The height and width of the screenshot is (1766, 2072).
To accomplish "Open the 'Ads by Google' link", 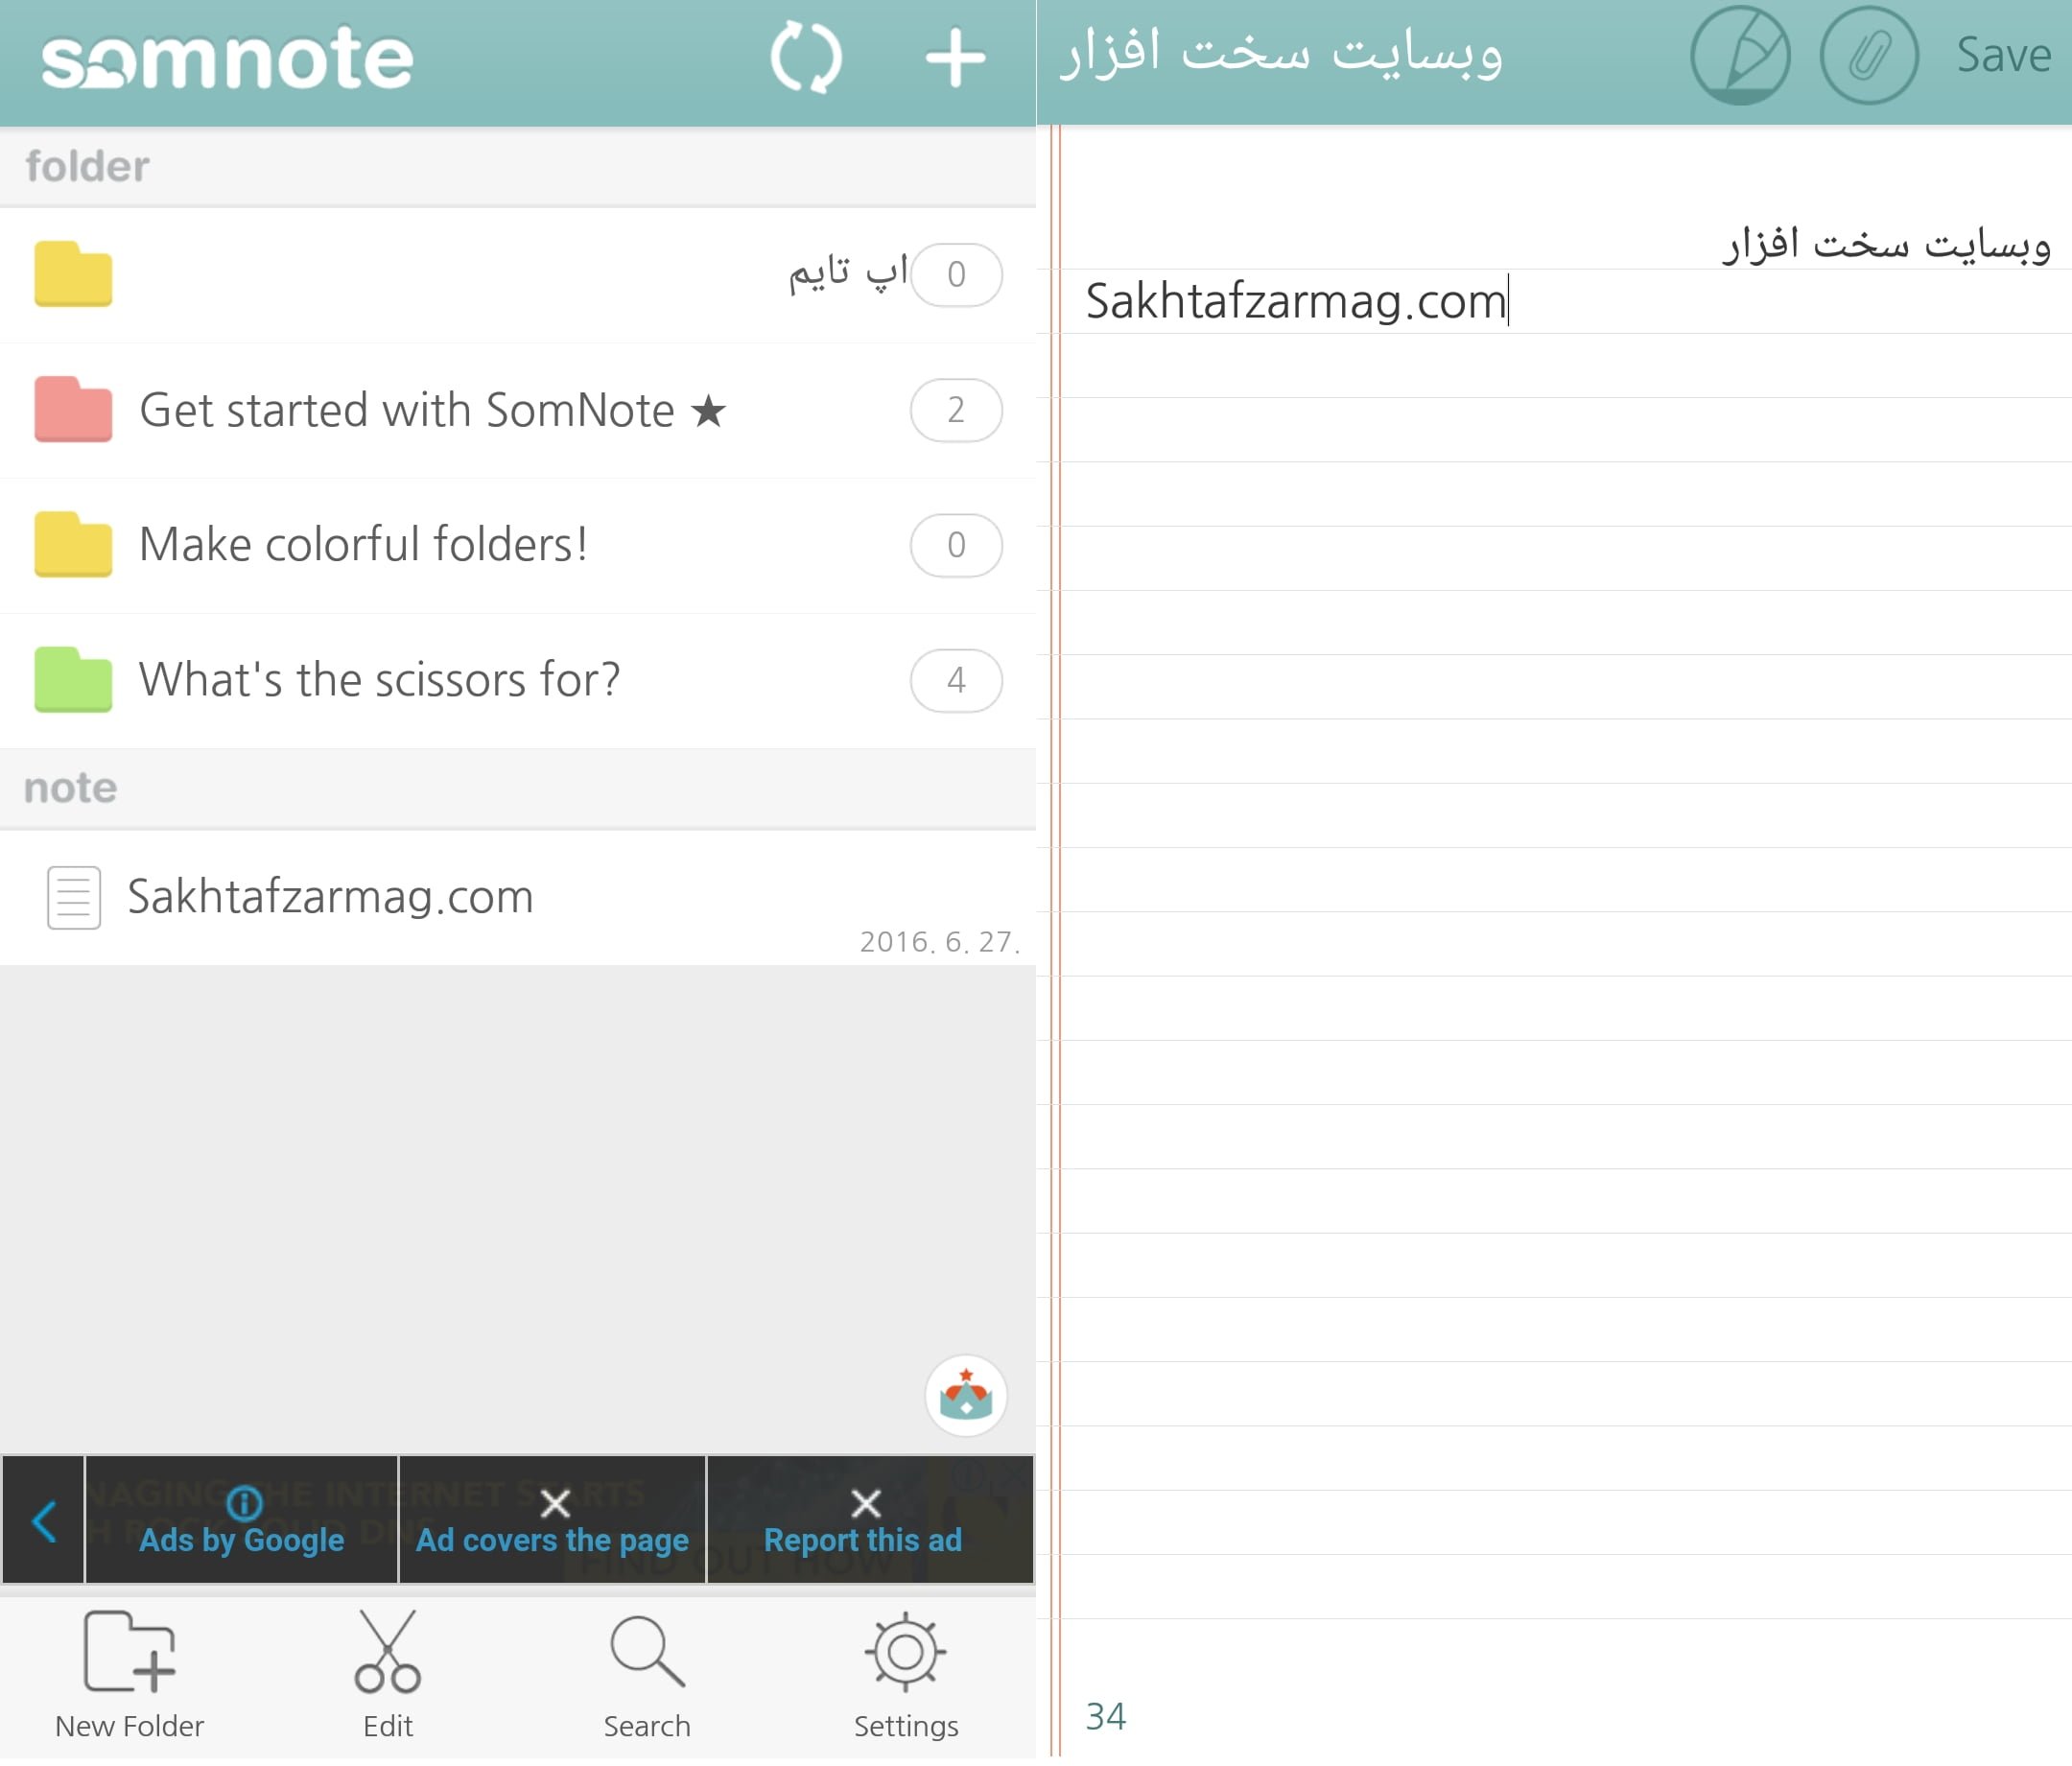I will click(x=242, y=1540).
